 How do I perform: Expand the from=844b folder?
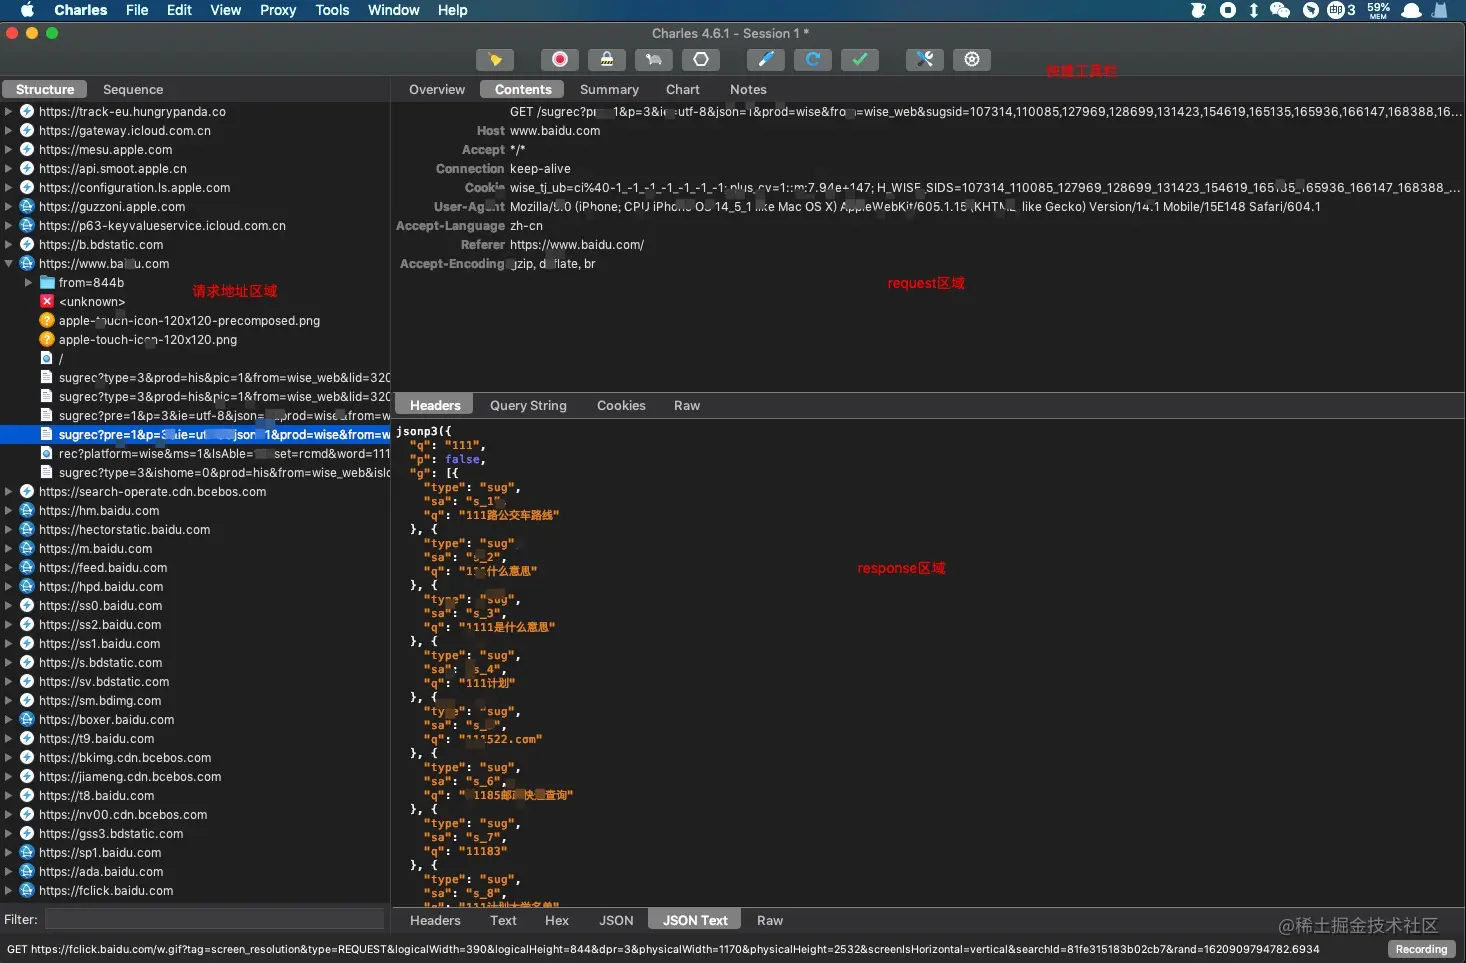click(x=29, y=282)
